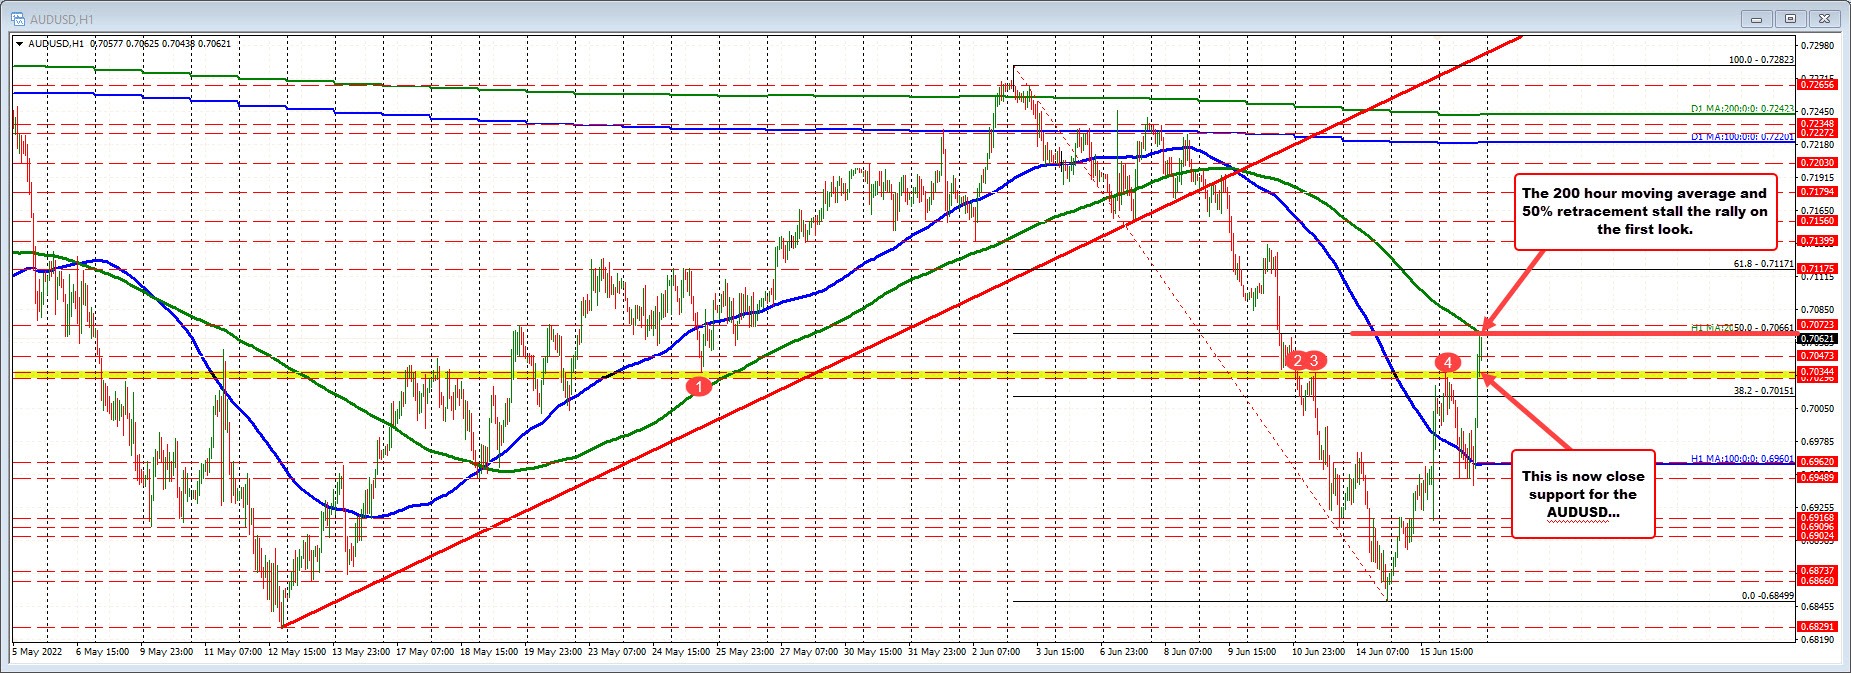The width and height of the screenshot is (1851, 673).
Task: Click the red price tag 0.69620
Action: [x=1817, y=462]
